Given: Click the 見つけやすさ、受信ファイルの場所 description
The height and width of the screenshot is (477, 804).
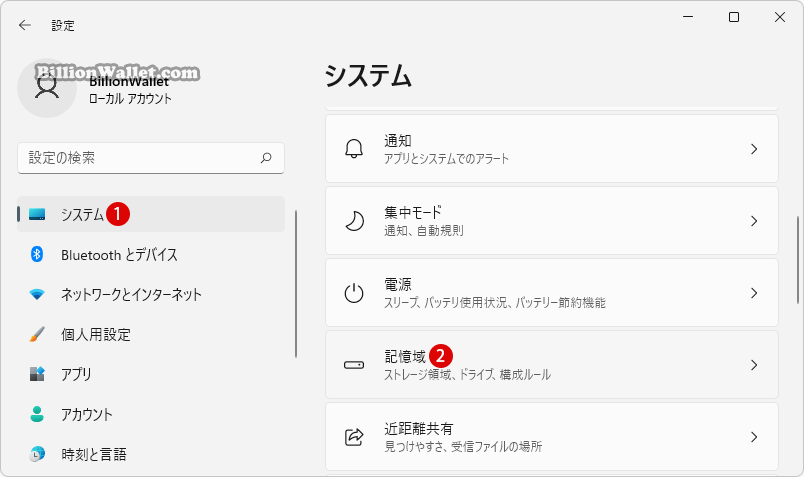Looking at the screenshot, I should coord(463,447).
